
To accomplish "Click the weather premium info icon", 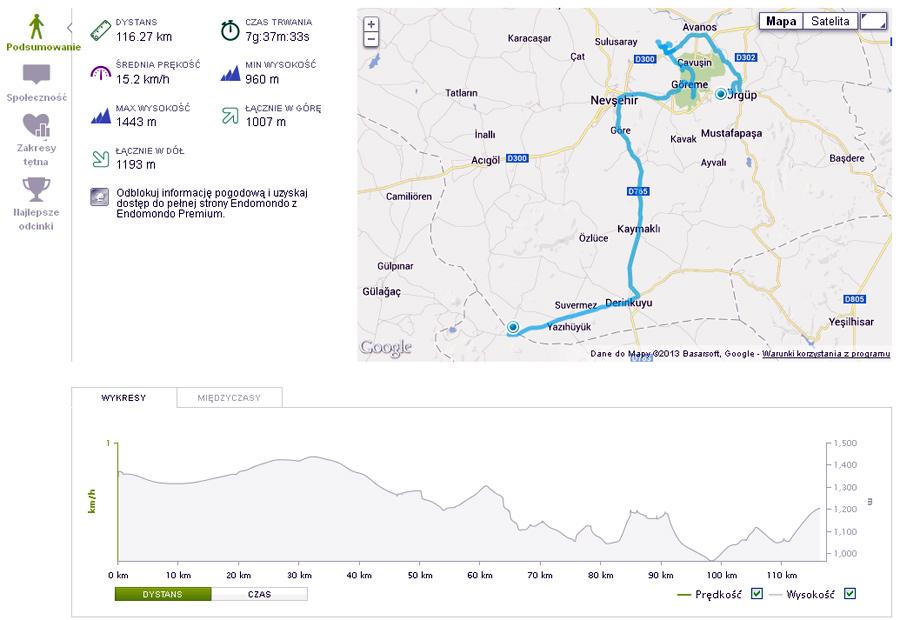I will tap(99, 196).
